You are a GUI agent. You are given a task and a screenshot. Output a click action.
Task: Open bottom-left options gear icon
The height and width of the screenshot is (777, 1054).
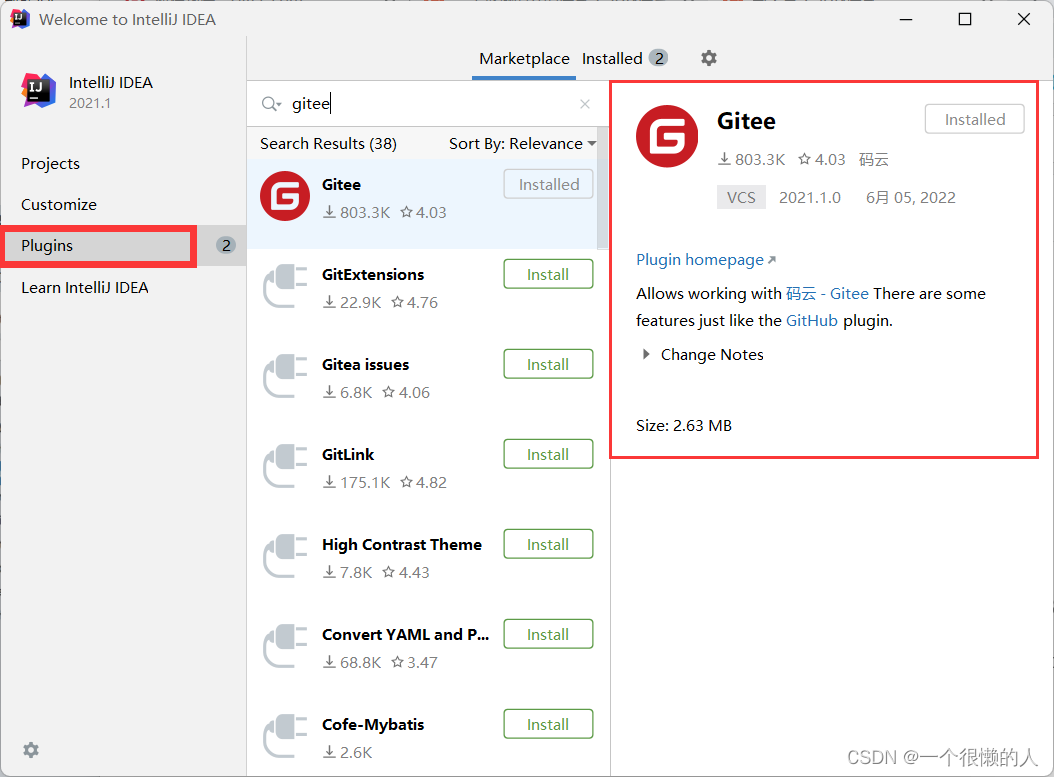click(x=31, y=750)
